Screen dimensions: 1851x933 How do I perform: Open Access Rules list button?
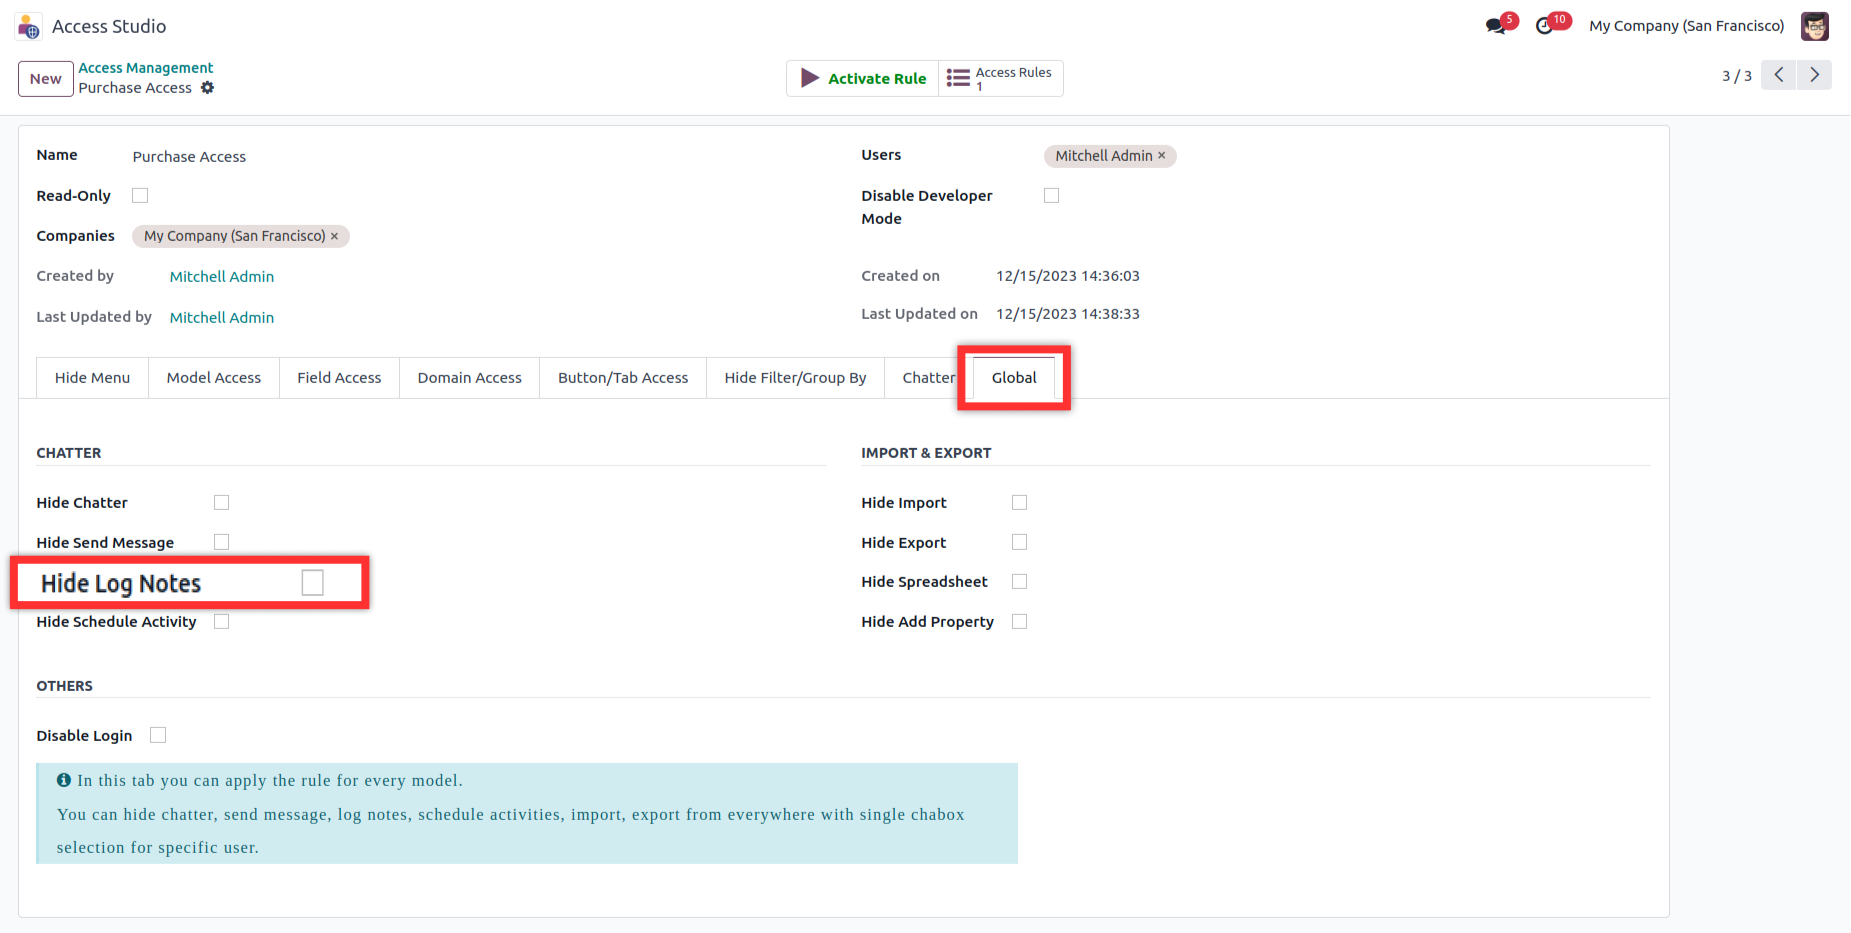point(1000,78)
